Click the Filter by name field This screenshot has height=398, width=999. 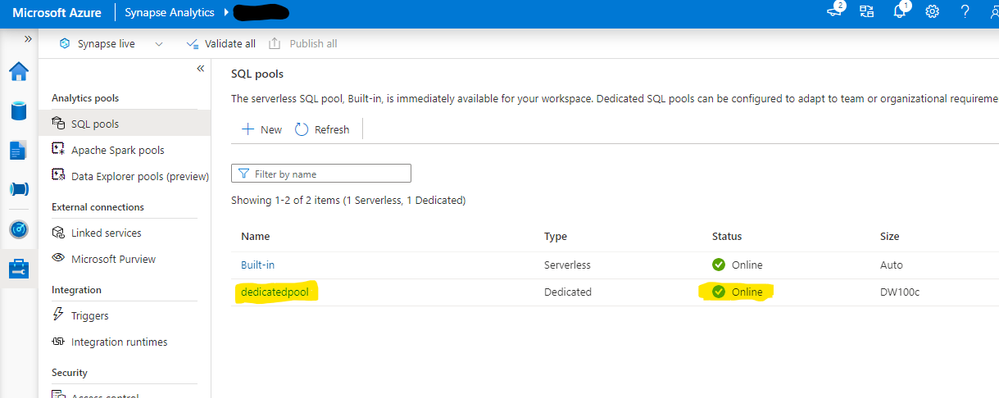click(x=321, y=174)
